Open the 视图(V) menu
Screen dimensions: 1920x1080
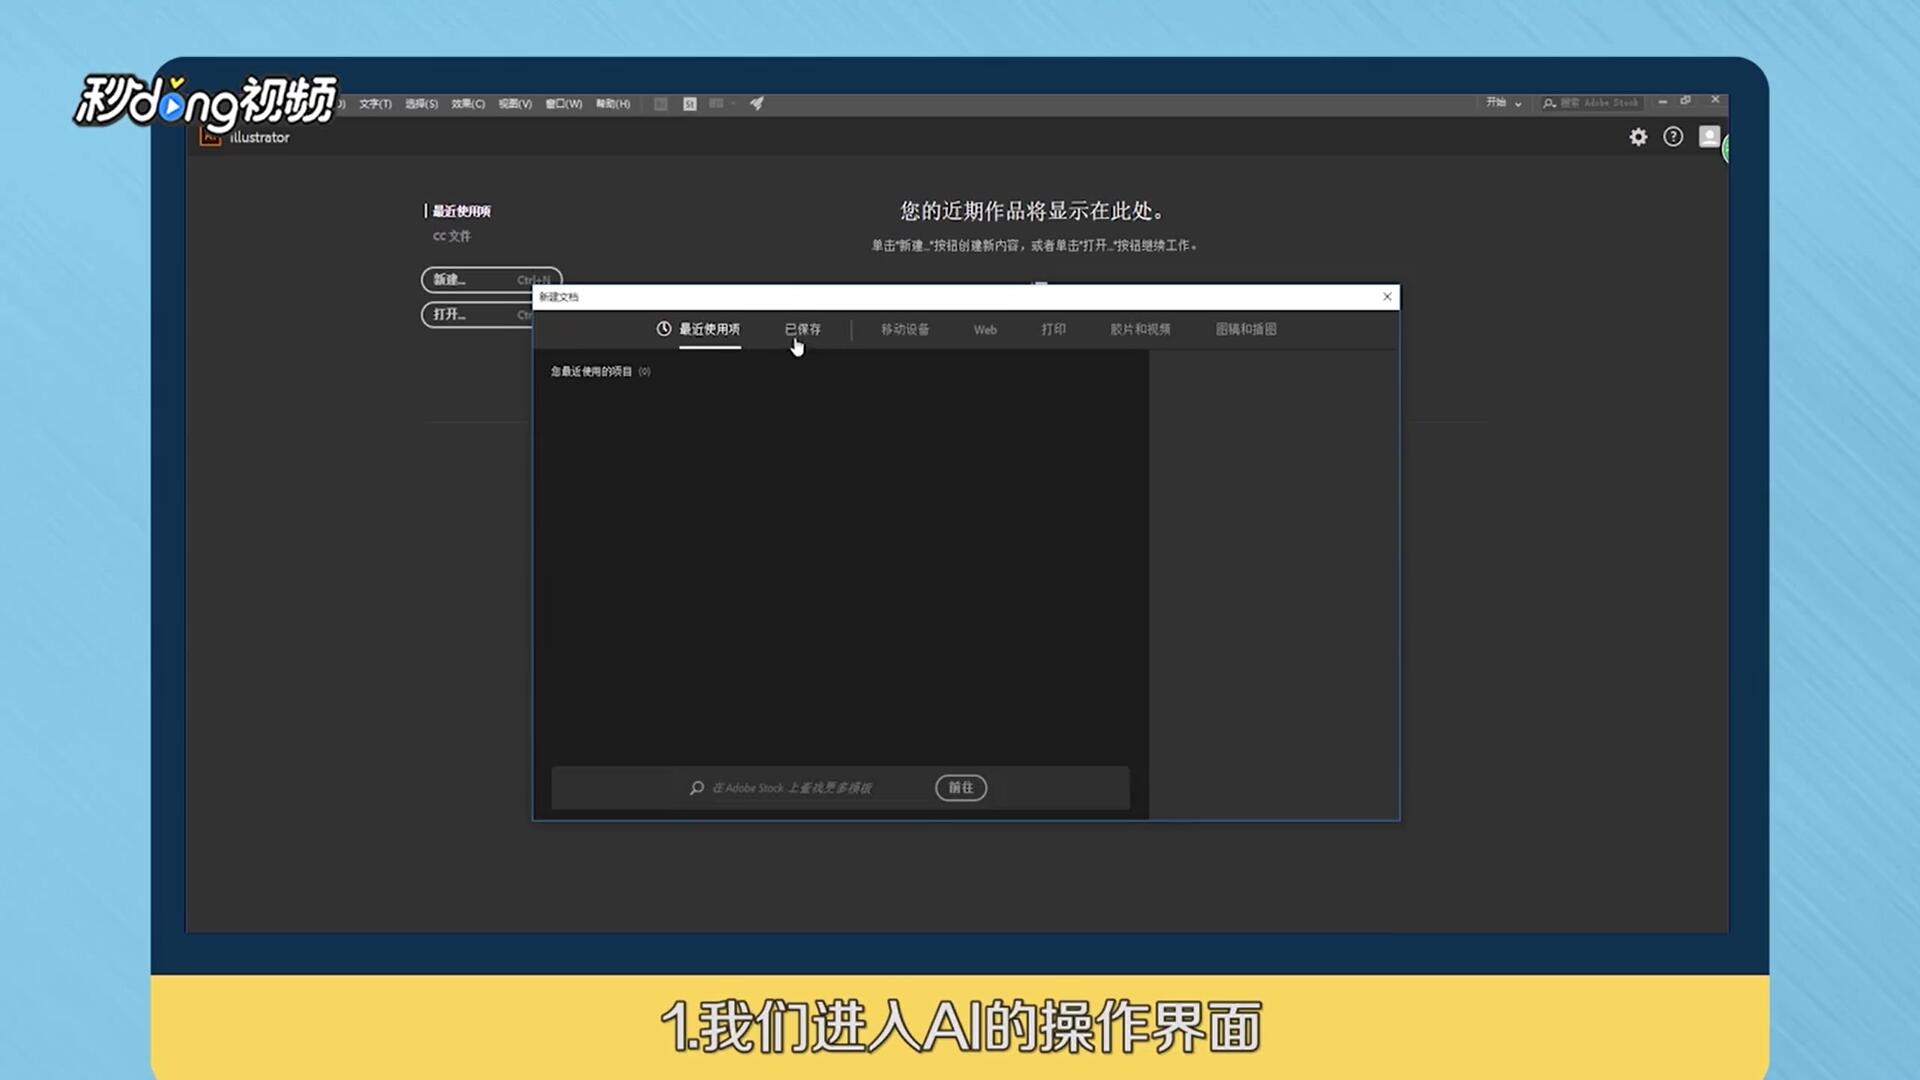tap(515, 104)
